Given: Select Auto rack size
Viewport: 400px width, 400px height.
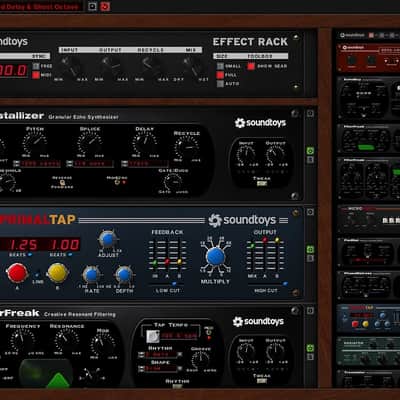Looking at the screenshot, I should pos(220,84).
